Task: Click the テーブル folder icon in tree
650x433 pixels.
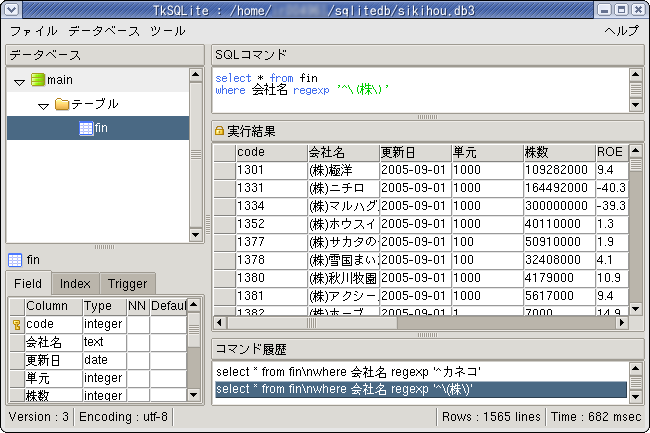Action: pyautogui.click(x=60, y=104)
